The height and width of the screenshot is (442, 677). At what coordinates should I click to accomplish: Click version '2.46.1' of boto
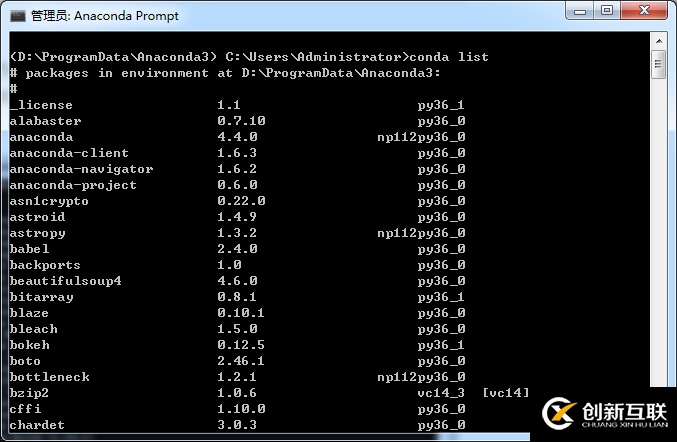click(240, 361)
